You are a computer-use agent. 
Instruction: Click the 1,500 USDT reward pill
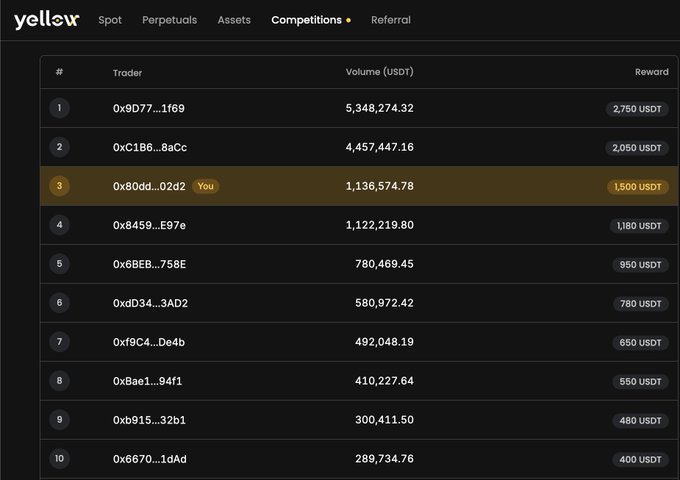click(x=638, y=187)
